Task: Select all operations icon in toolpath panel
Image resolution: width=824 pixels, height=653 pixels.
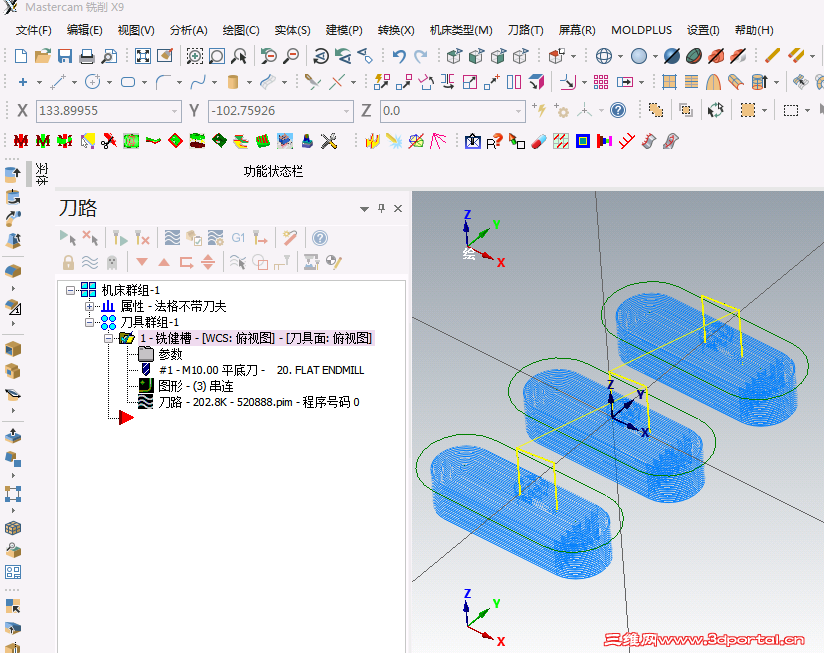Action: coord(68,238)
